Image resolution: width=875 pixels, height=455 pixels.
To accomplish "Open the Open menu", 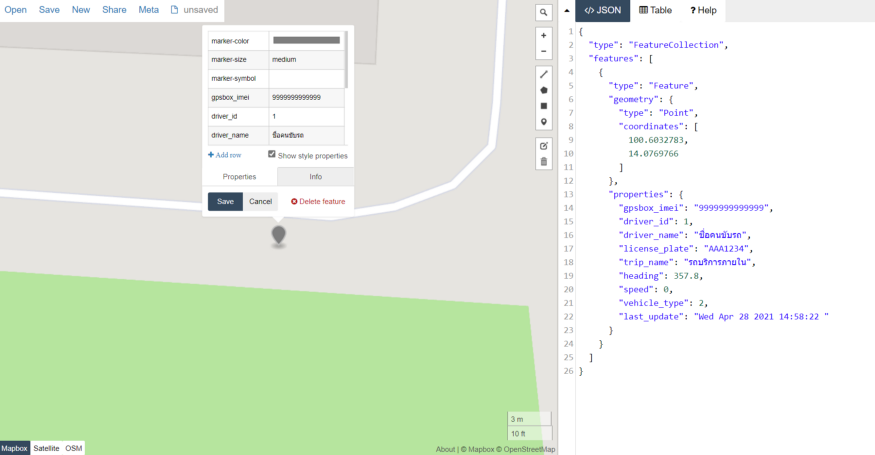I will point(16,9).
